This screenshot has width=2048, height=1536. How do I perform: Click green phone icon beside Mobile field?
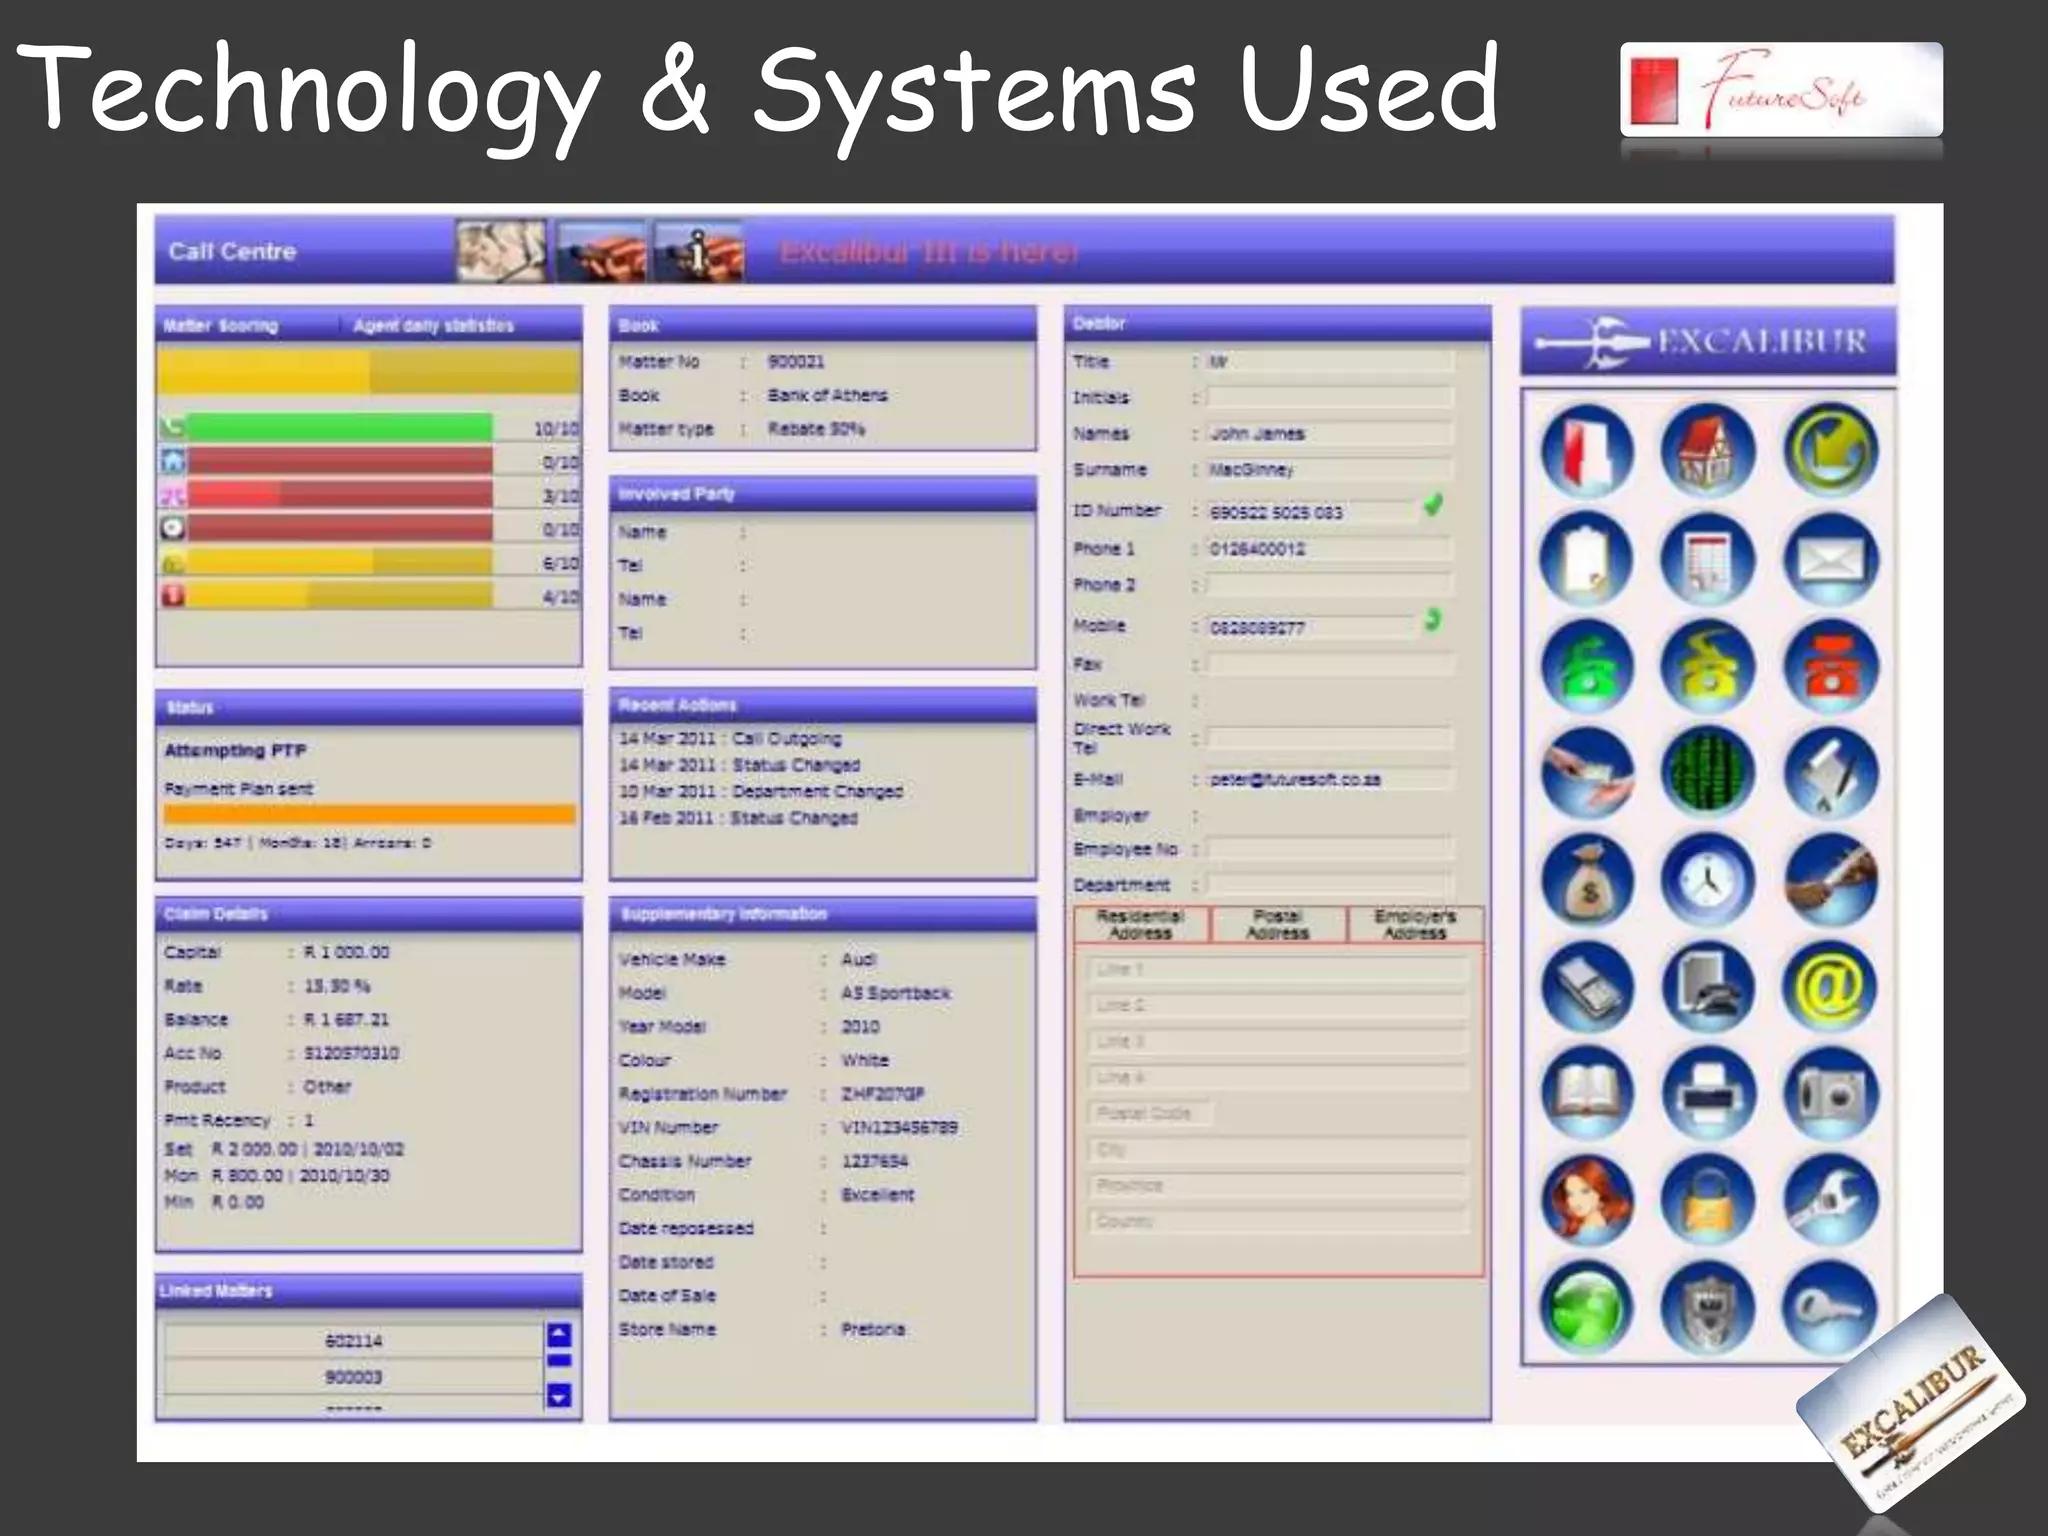1433,621
